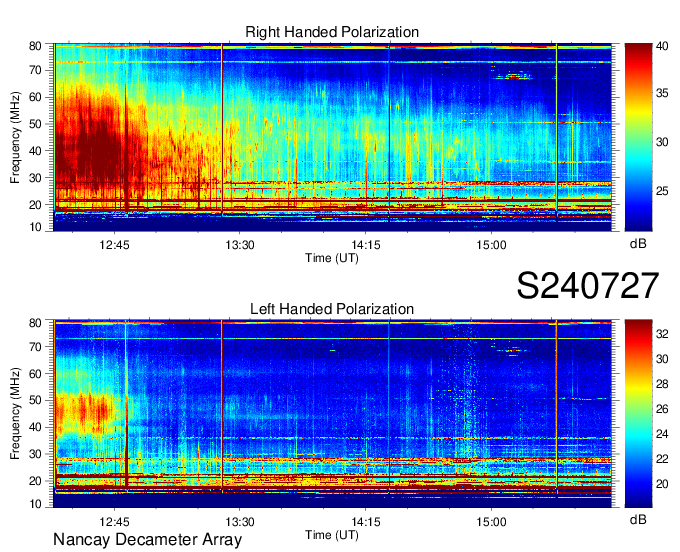Click the 70 frequency tick of Right Handed plot
The image size is (680, 552).
pos(35,70)
